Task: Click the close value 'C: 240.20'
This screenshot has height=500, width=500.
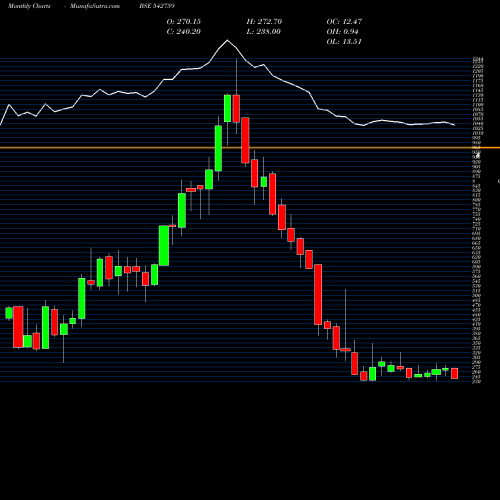Action: pos(184,32)
